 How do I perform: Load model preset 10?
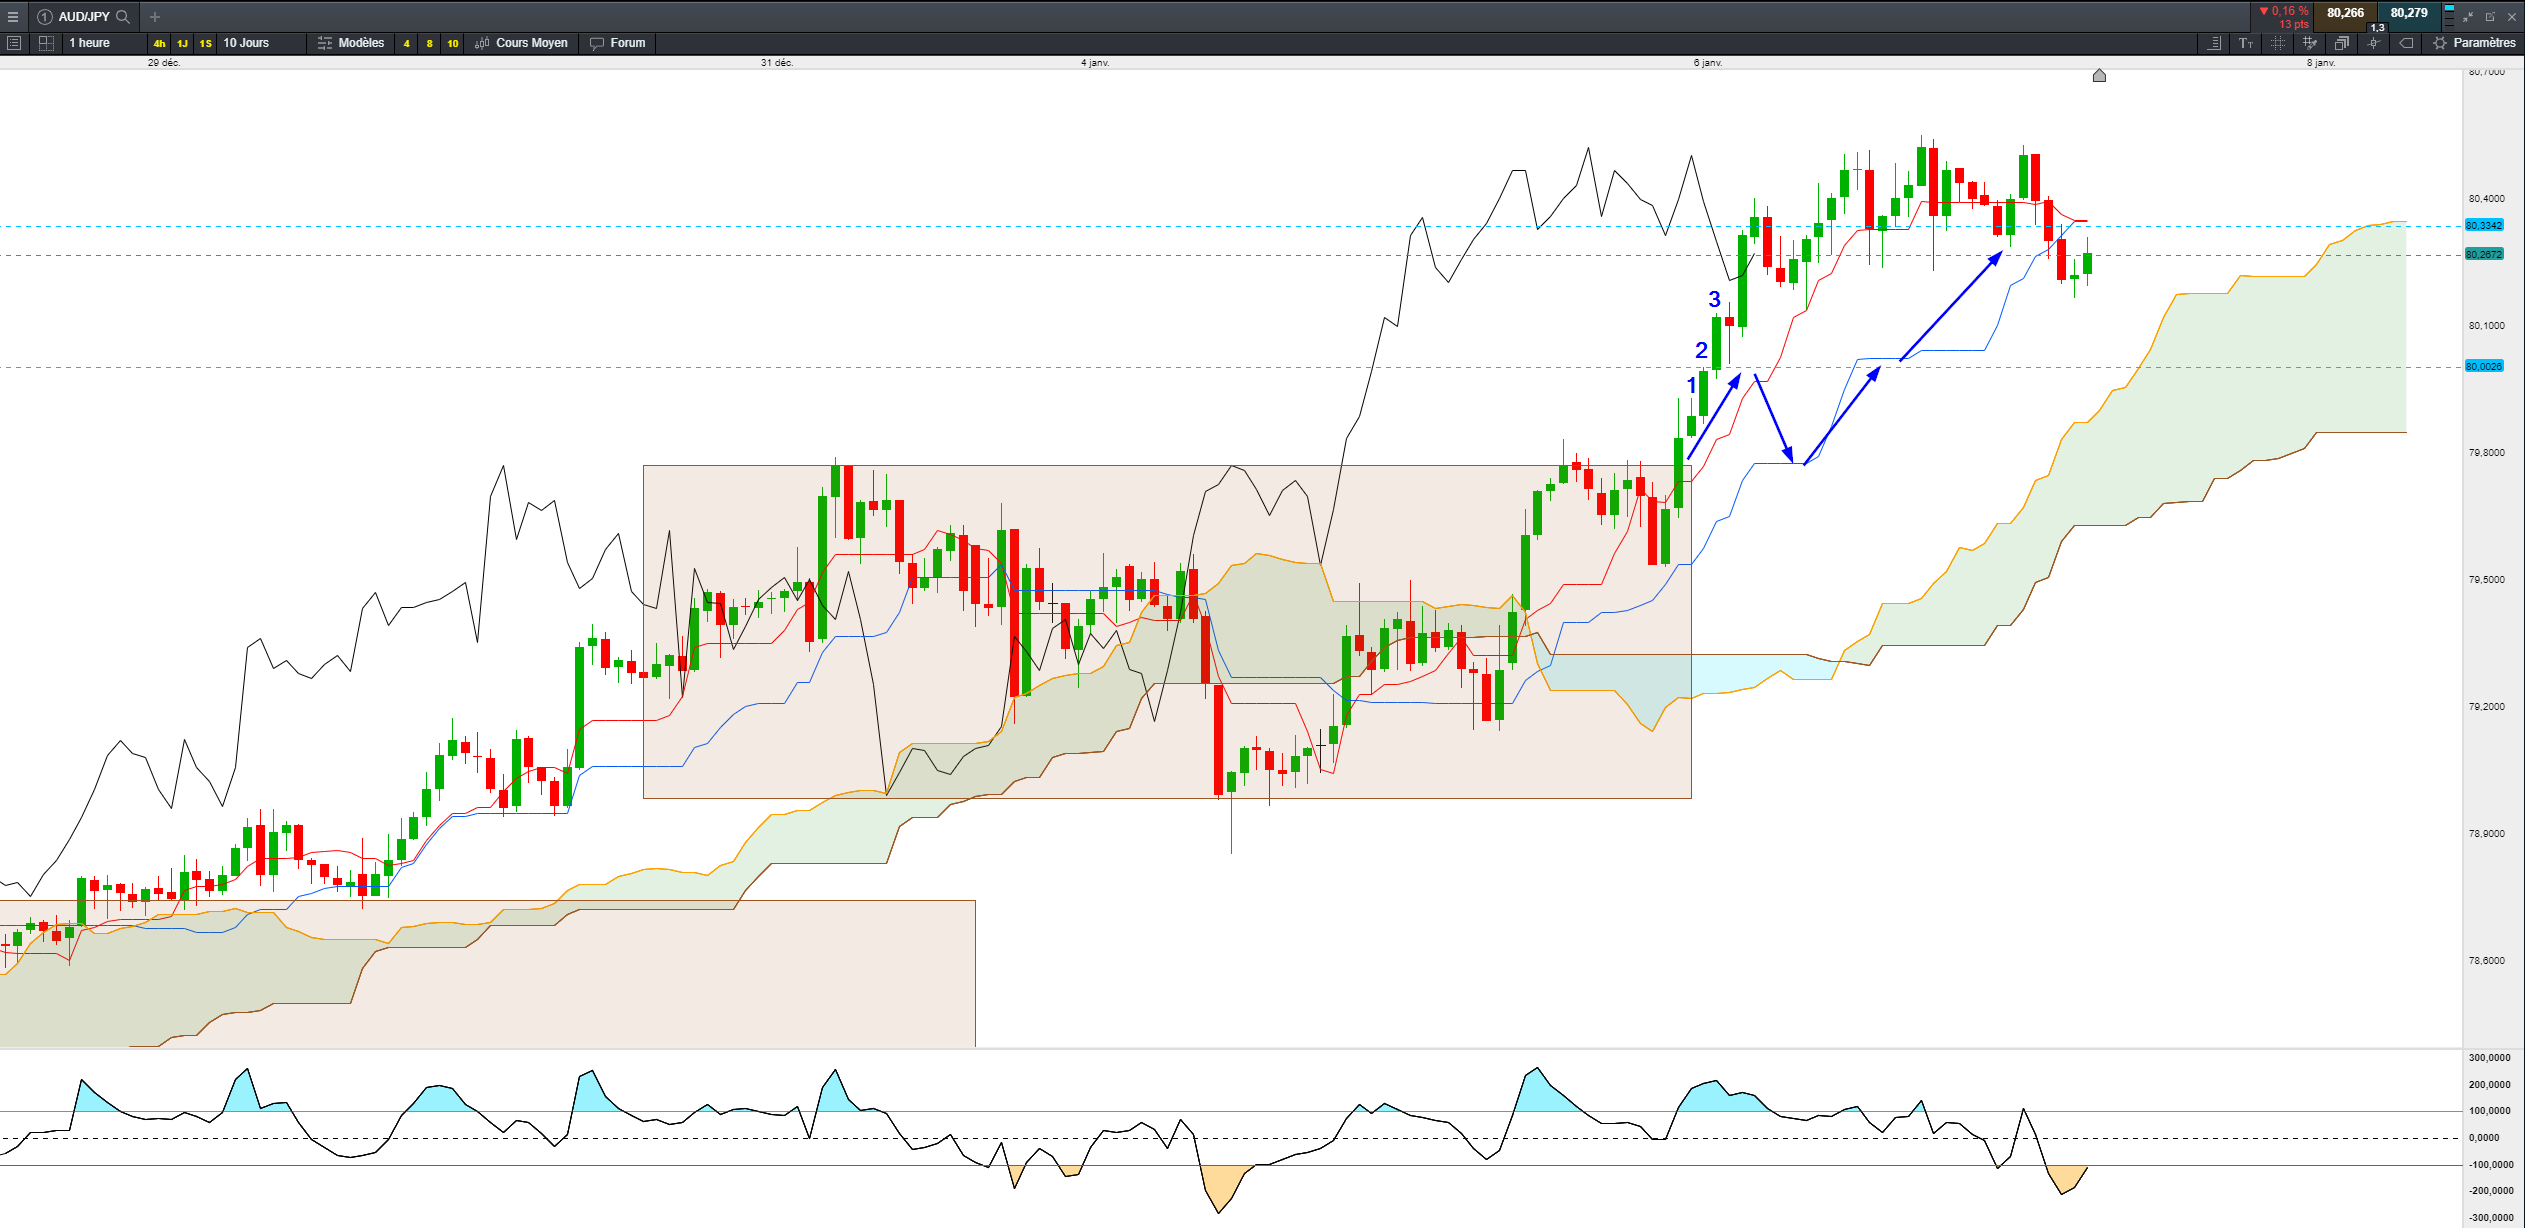(452, 43)
